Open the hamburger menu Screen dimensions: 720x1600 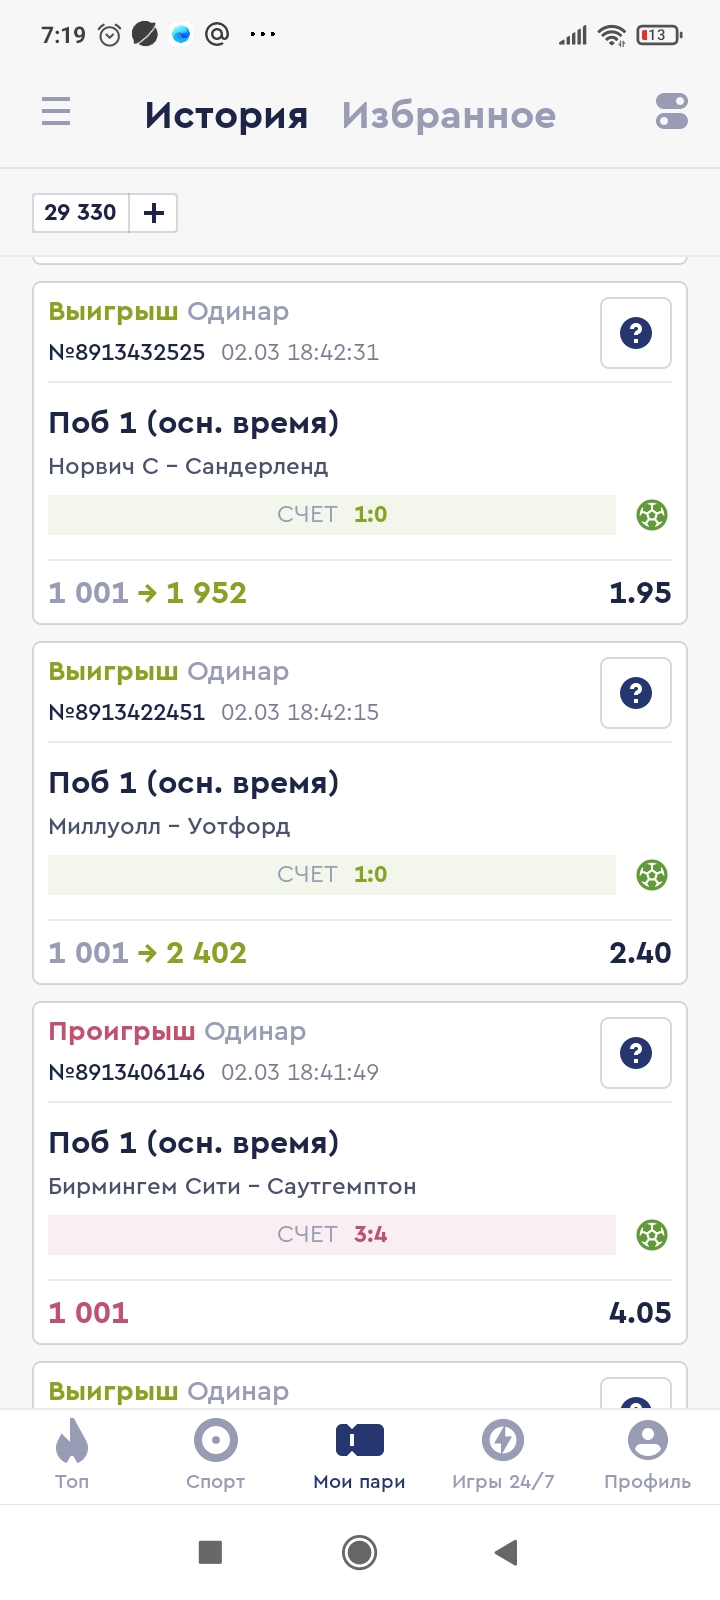tap(56, 111)
